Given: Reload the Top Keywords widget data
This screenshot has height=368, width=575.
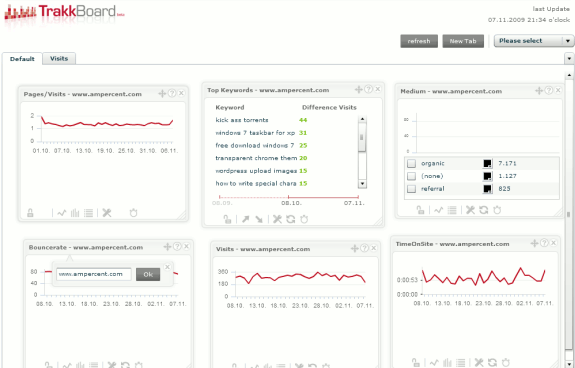Looking at the screenshot, I should point(290,219).
